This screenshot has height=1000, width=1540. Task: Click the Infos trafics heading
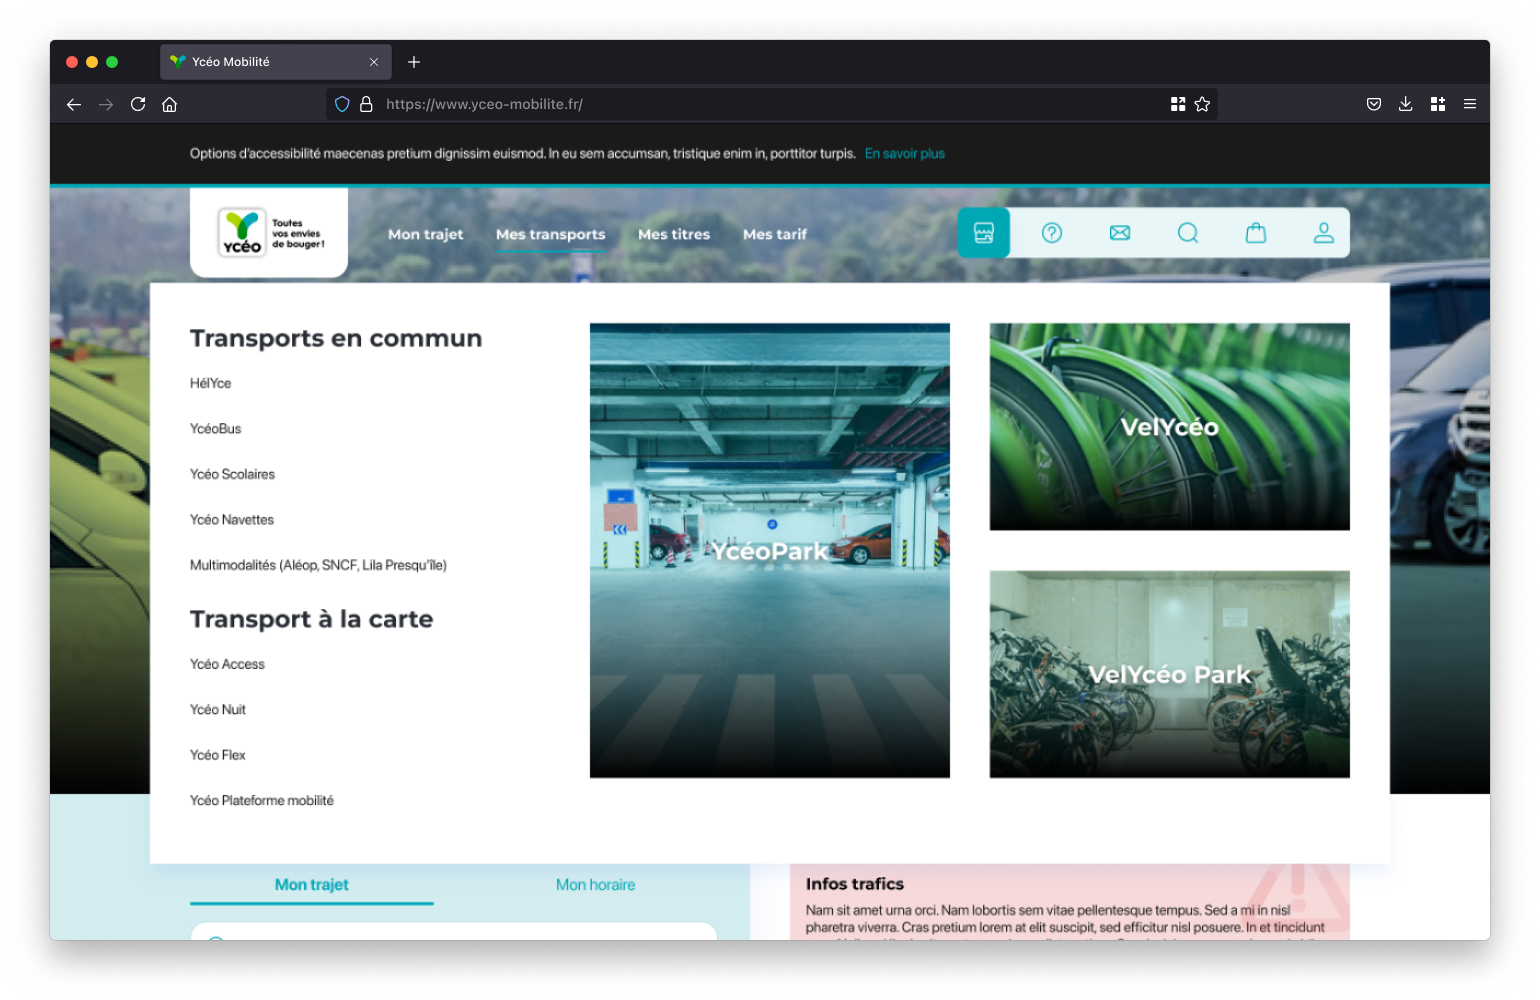pos(855,884)
